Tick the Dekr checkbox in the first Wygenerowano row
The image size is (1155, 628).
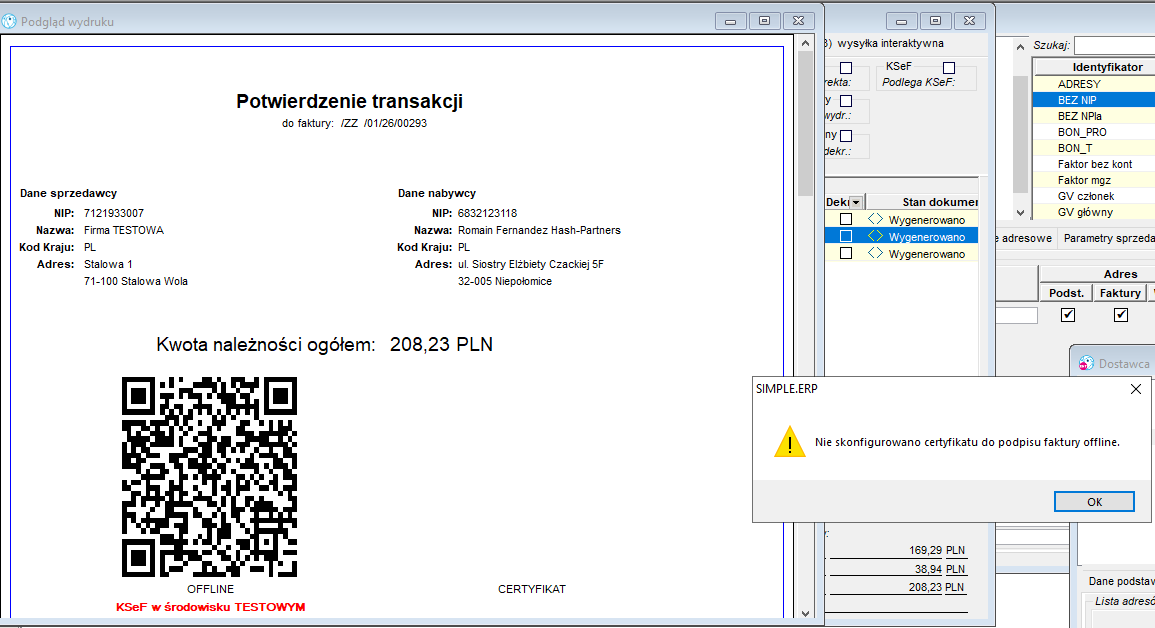(846, 219)
